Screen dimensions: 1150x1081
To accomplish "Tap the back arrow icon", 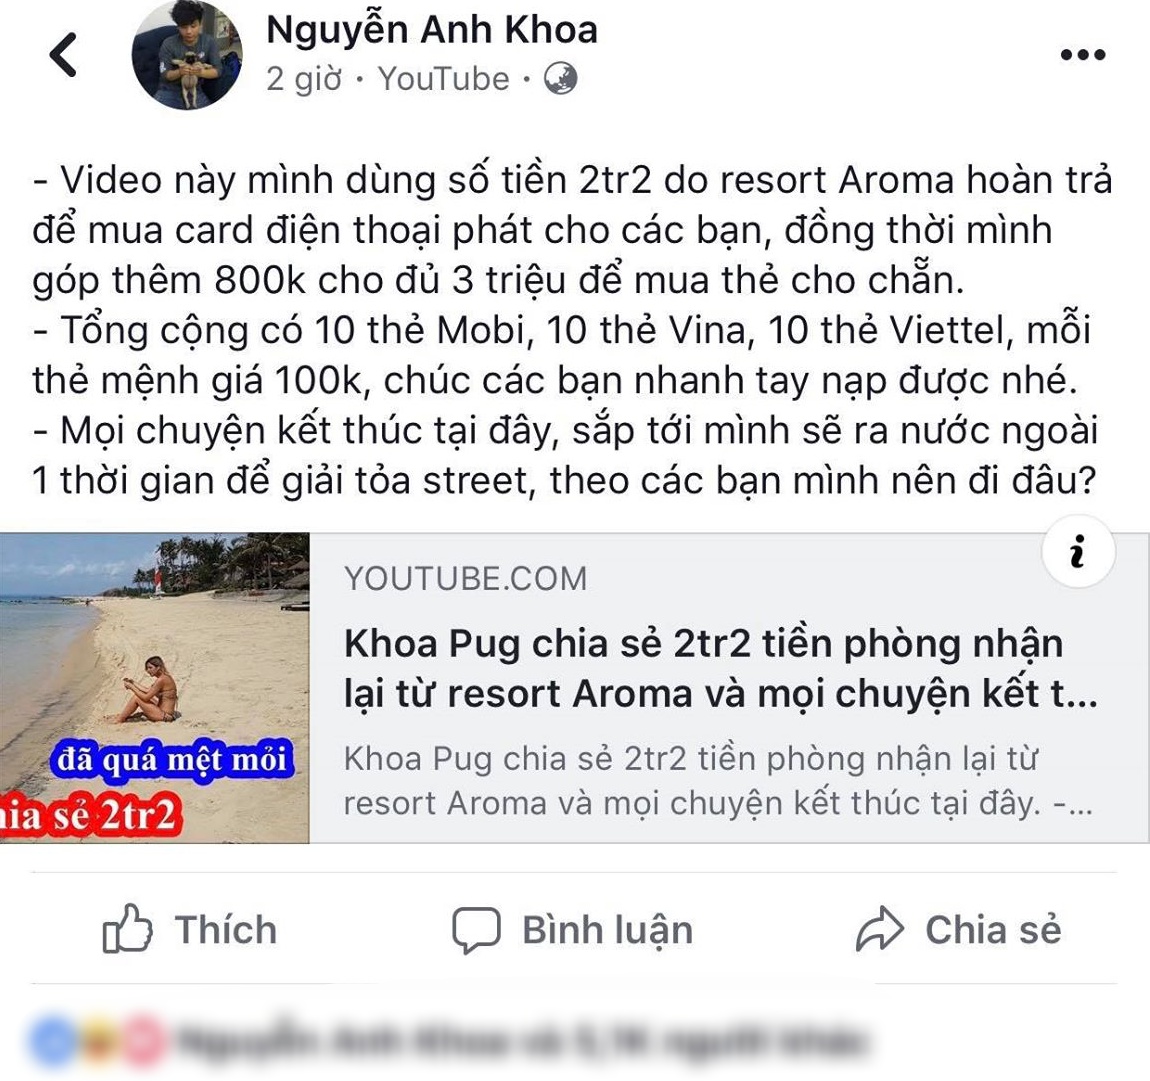I will point(63,55).
